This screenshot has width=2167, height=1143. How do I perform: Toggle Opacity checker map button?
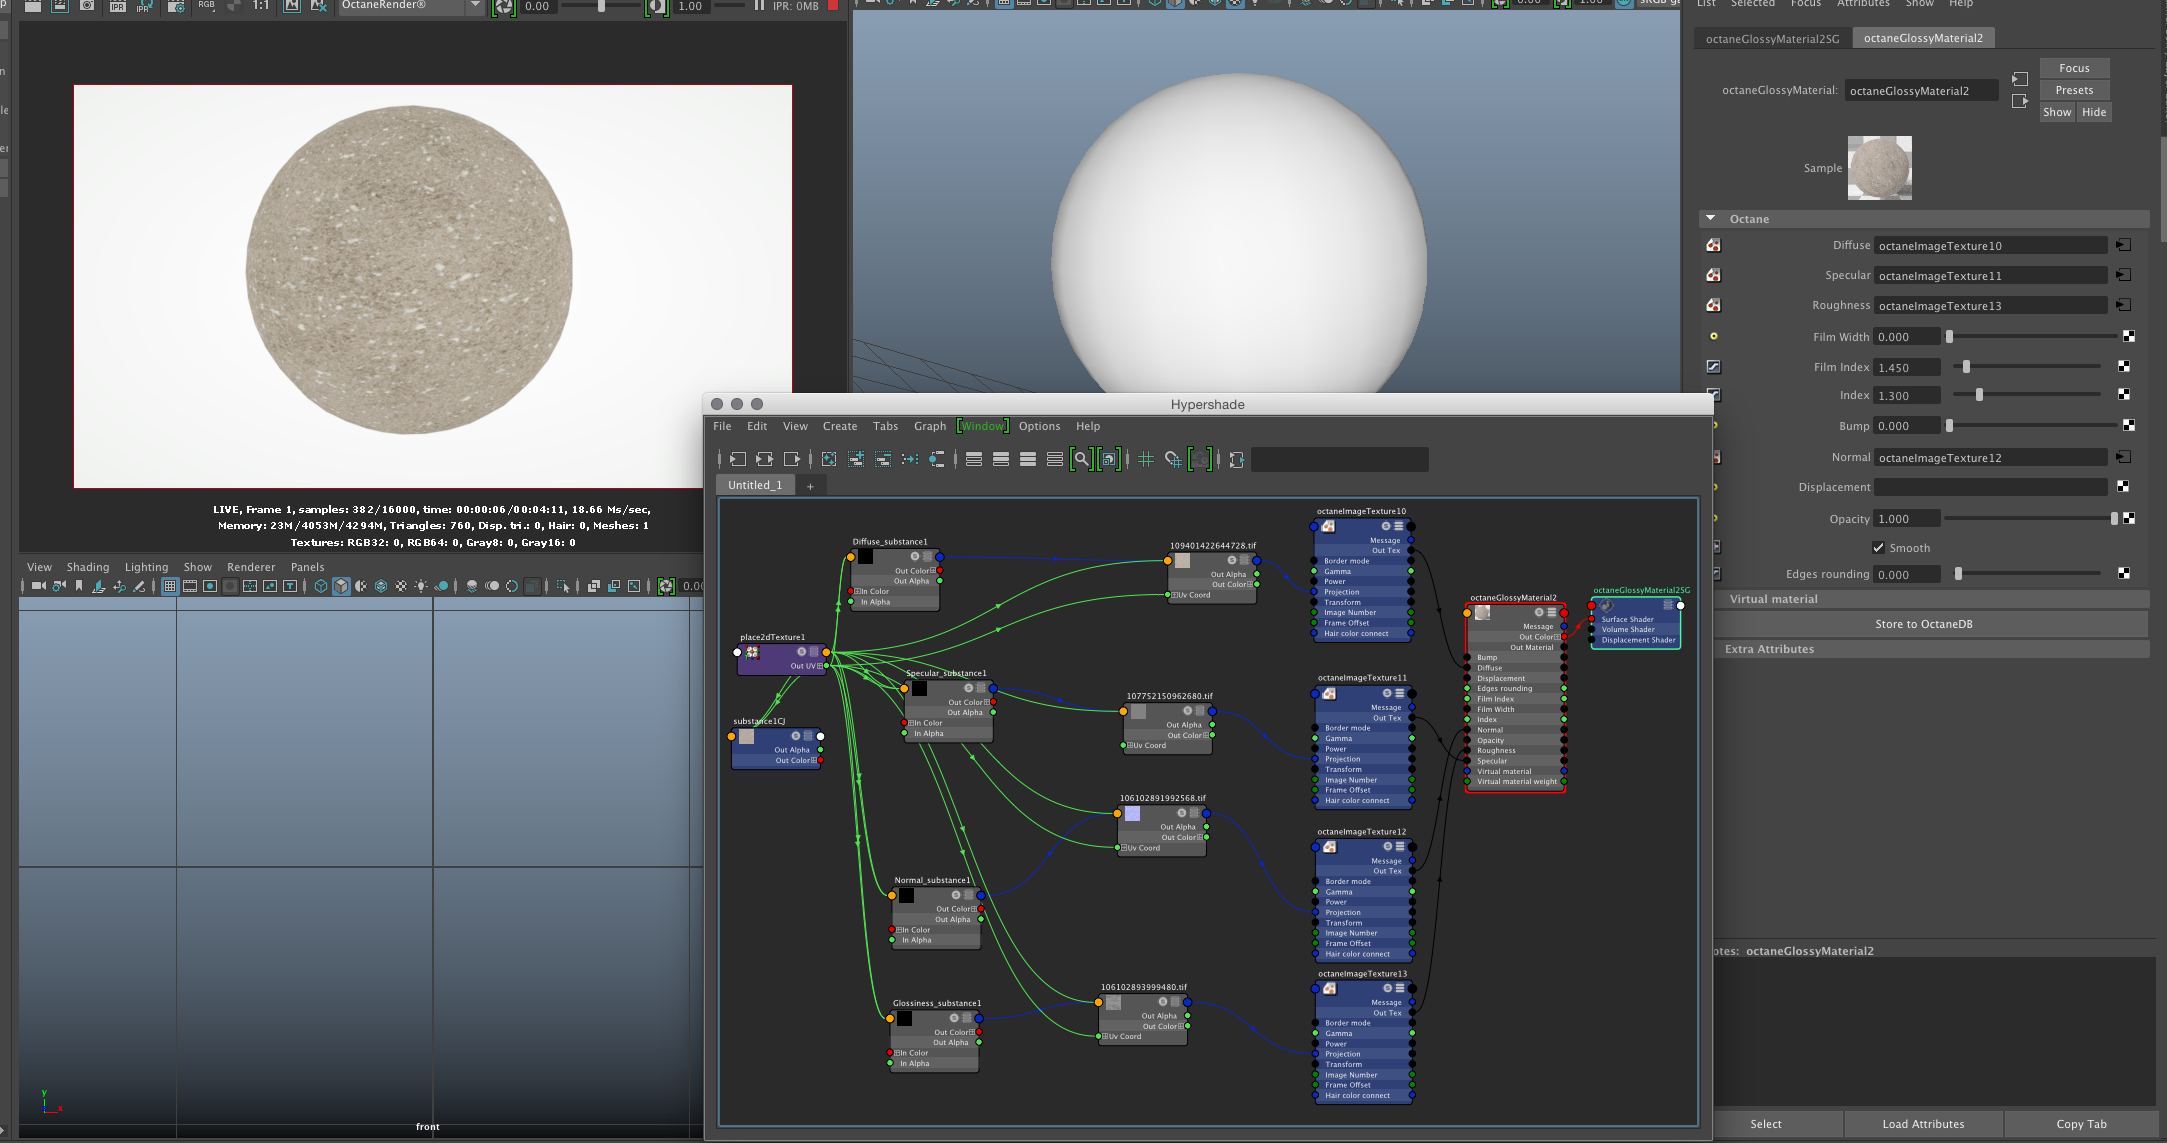[2128, 519]
